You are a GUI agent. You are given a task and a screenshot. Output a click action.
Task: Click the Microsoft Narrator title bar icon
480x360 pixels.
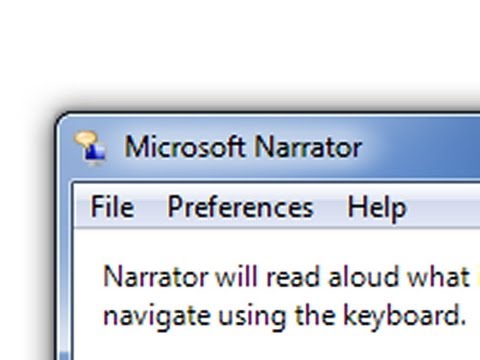pyautogui.click(x=91, y=148)
